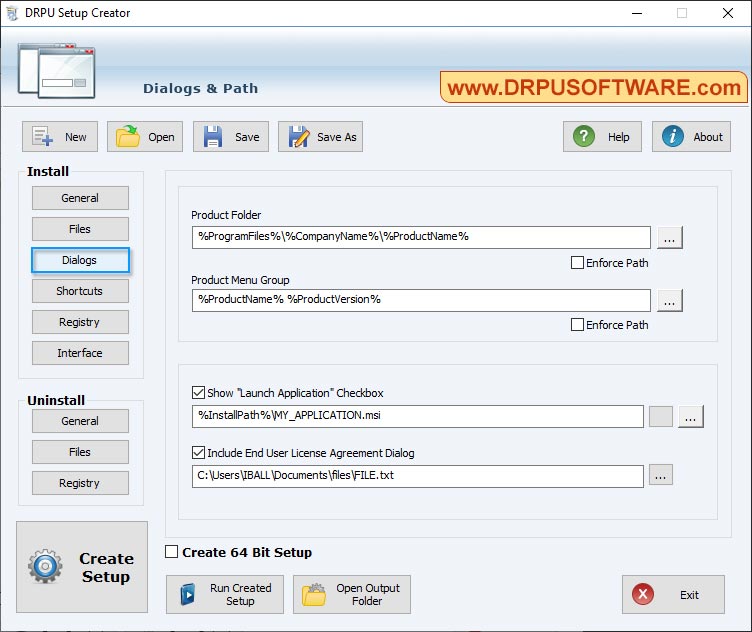Screen dimensions: 752x632
Task: Click inside the Product Folder field
Action: [x=421, y=237]
